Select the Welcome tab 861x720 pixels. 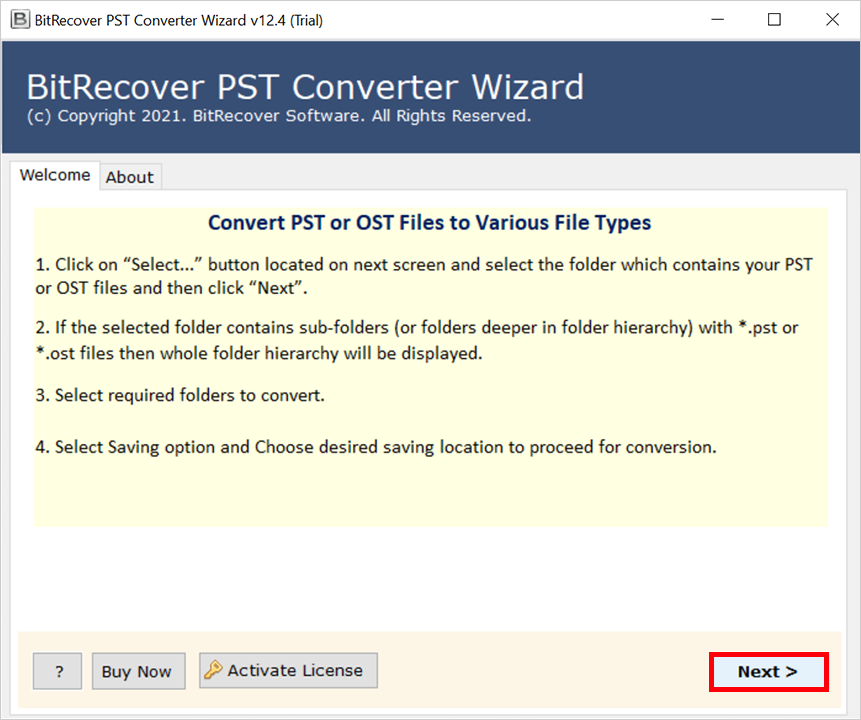[x=55, y=174]
